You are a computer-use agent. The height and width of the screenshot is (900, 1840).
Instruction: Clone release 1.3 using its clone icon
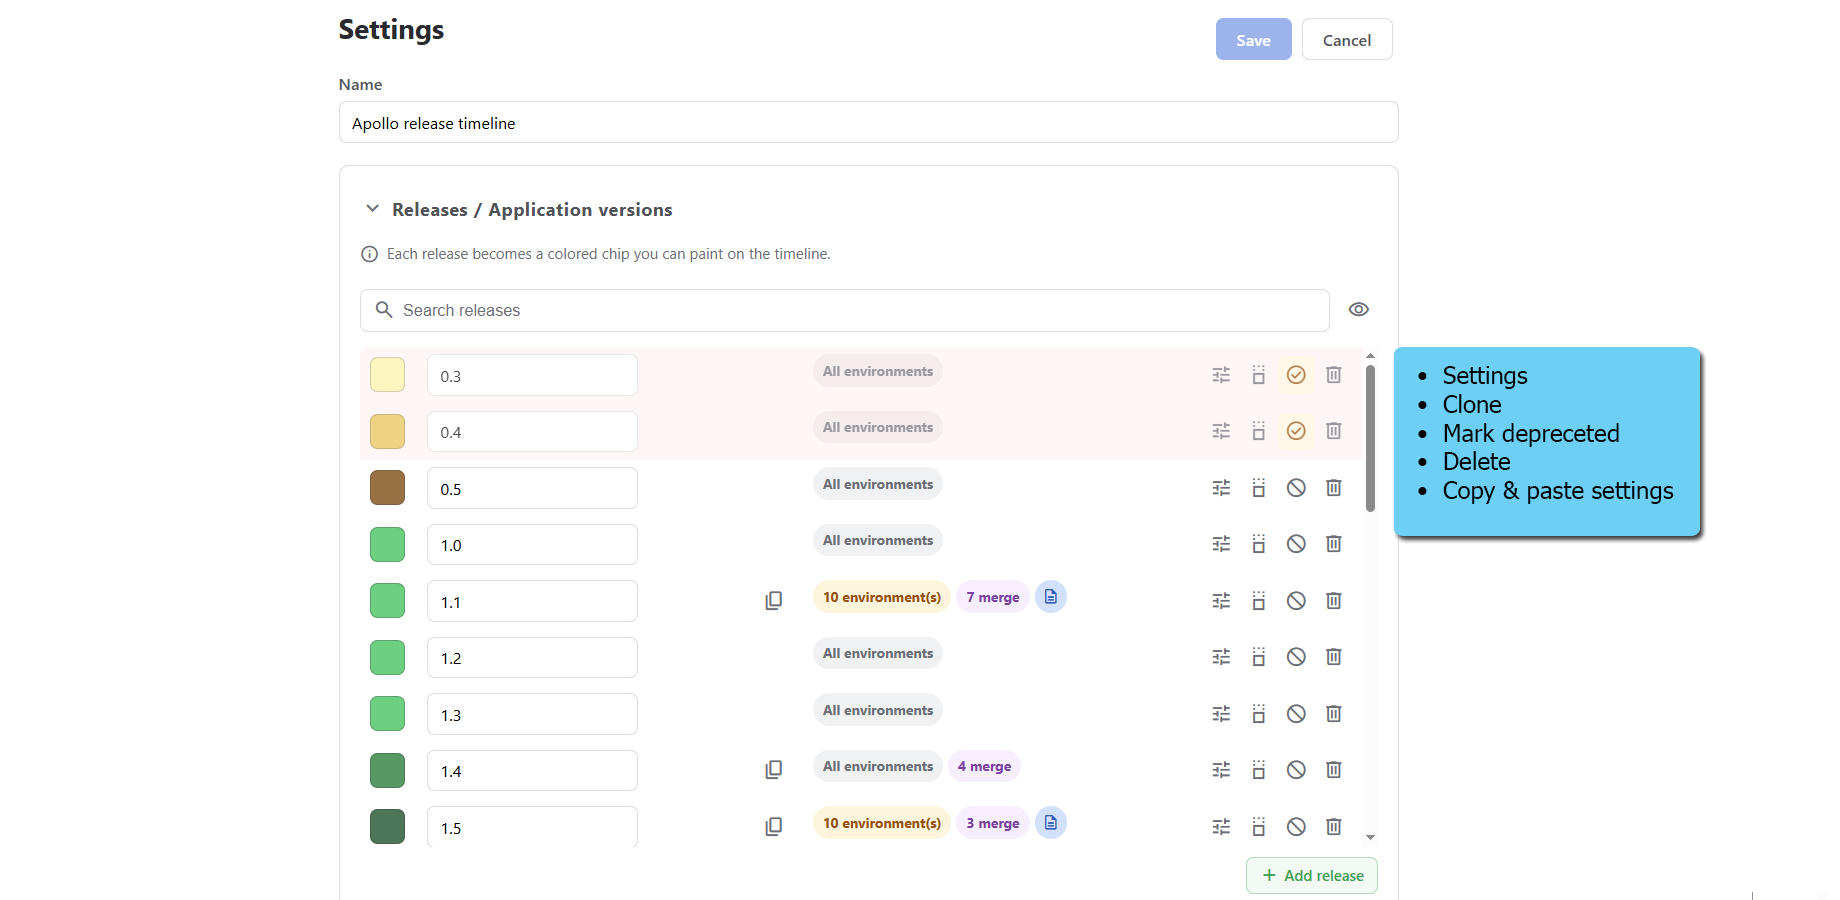coord(1258,714)
